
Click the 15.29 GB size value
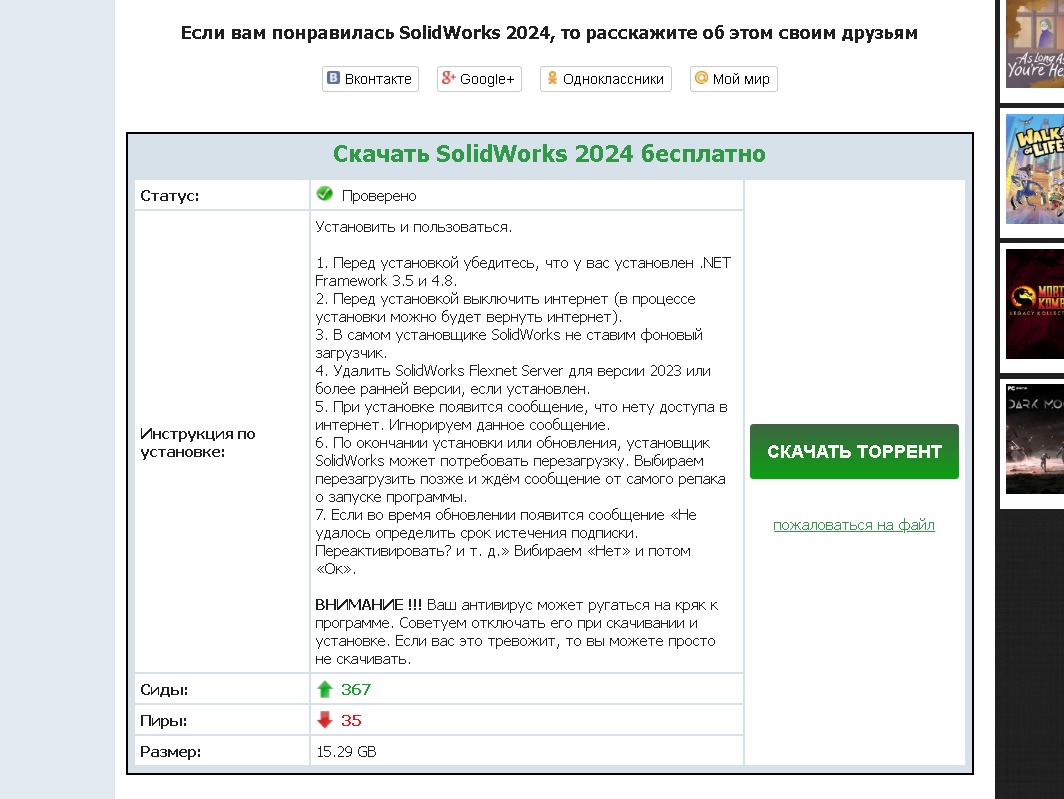[346, 751]
